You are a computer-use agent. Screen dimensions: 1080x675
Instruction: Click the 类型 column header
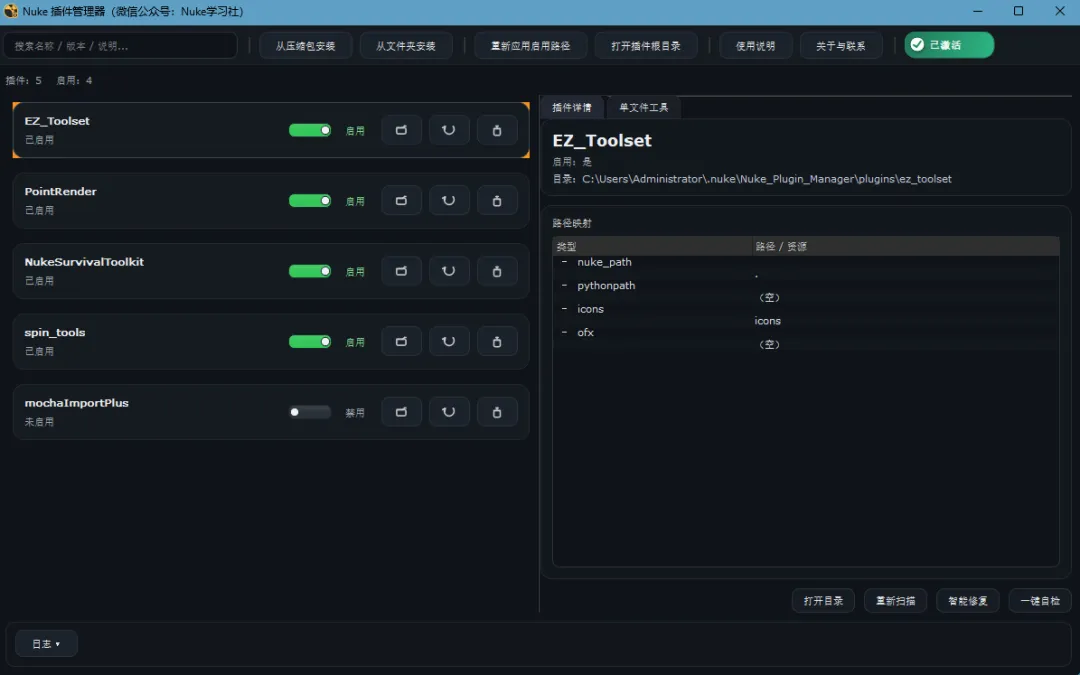click(652, 246)
